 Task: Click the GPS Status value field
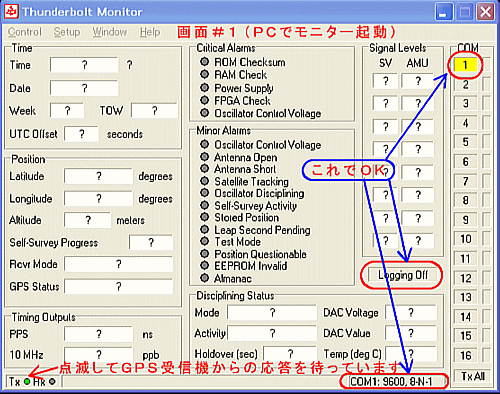pyautogui.click(x=119, y=286)
